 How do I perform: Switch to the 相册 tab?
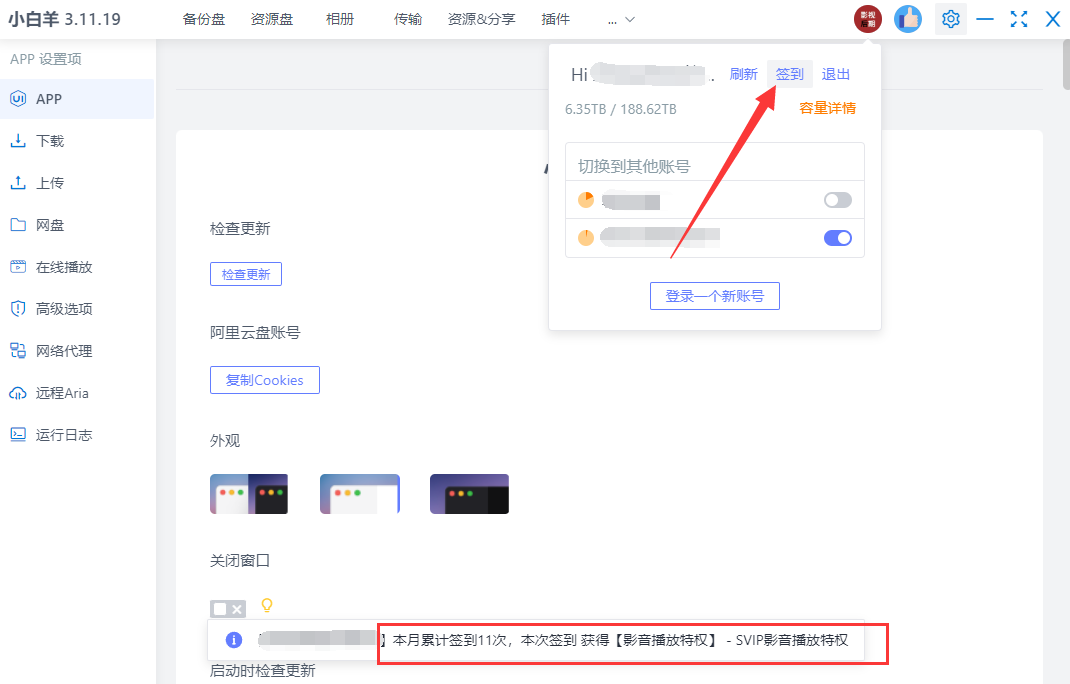(340, 19)
